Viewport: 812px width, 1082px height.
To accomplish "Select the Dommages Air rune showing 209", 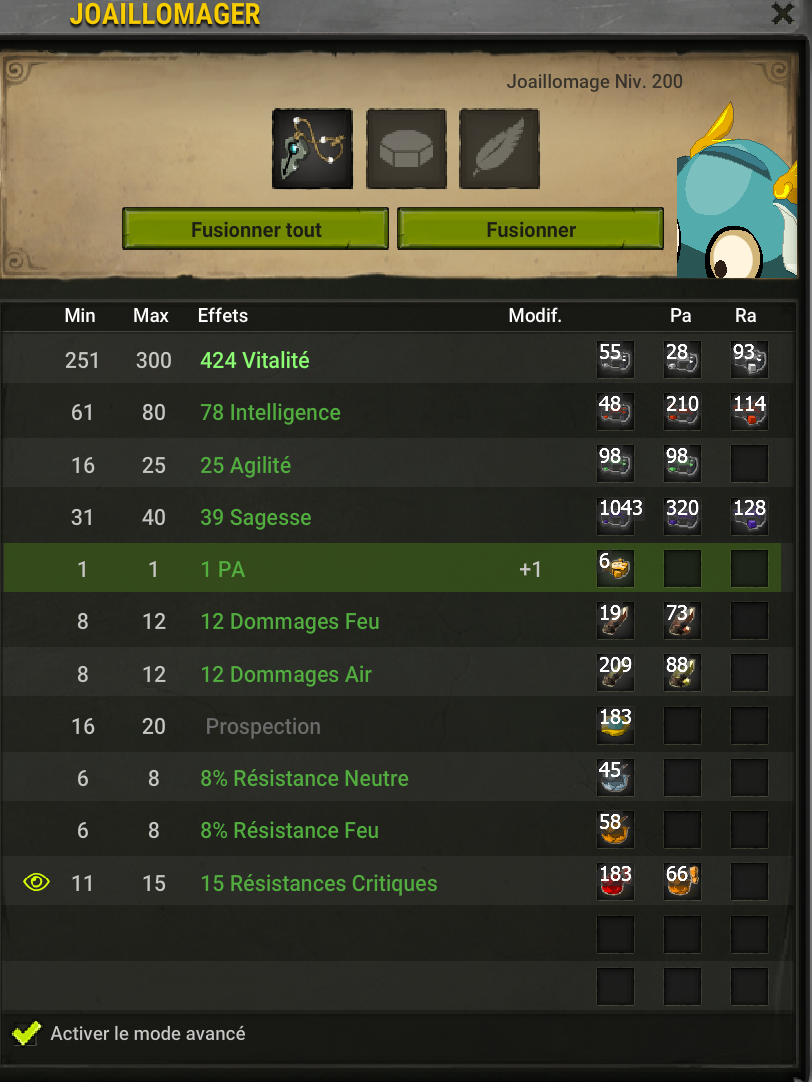I will 615,673.
